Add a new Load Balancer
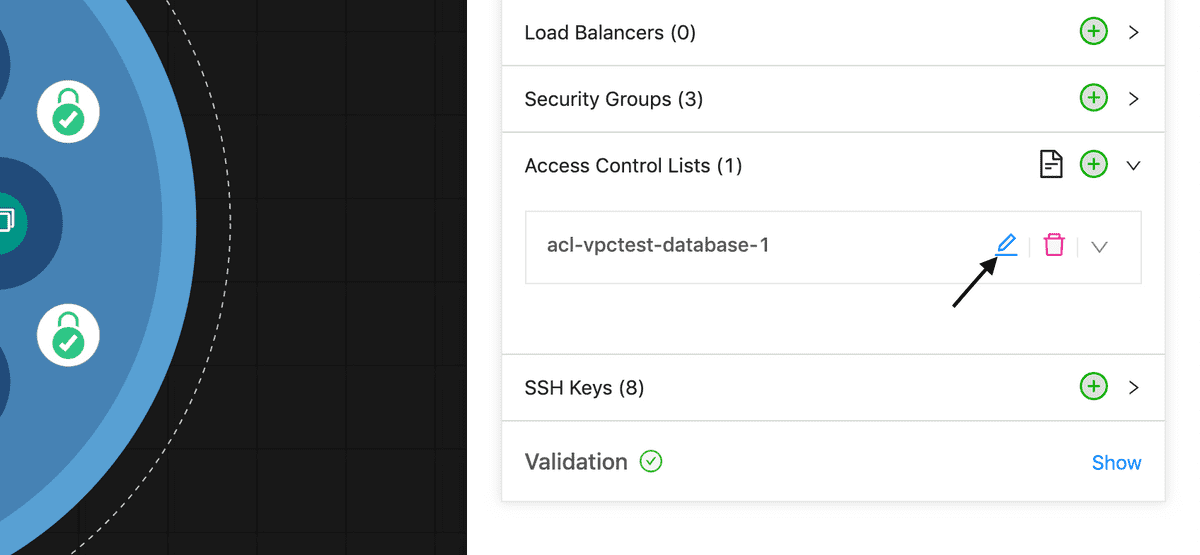 [x=1094, y=32]
